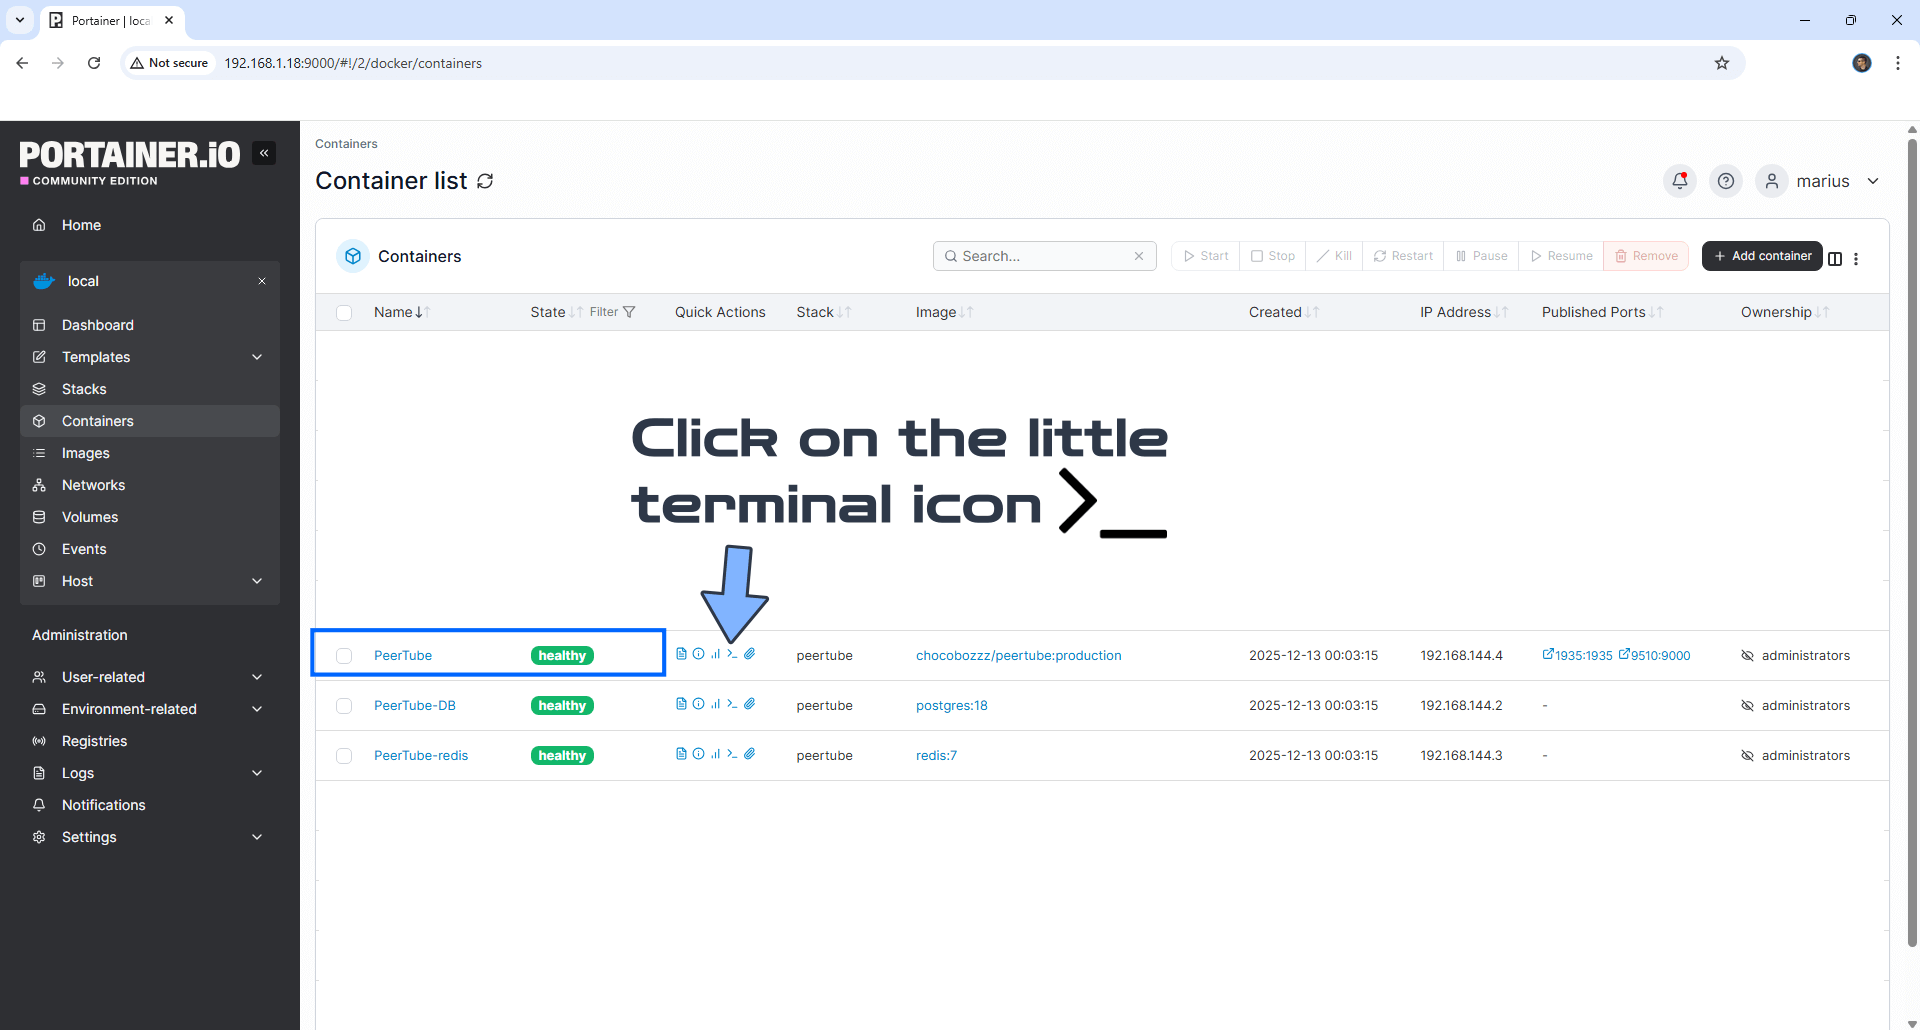Open the marius user dropdown
The image size is (1920, 1030).
(1822, 181)
